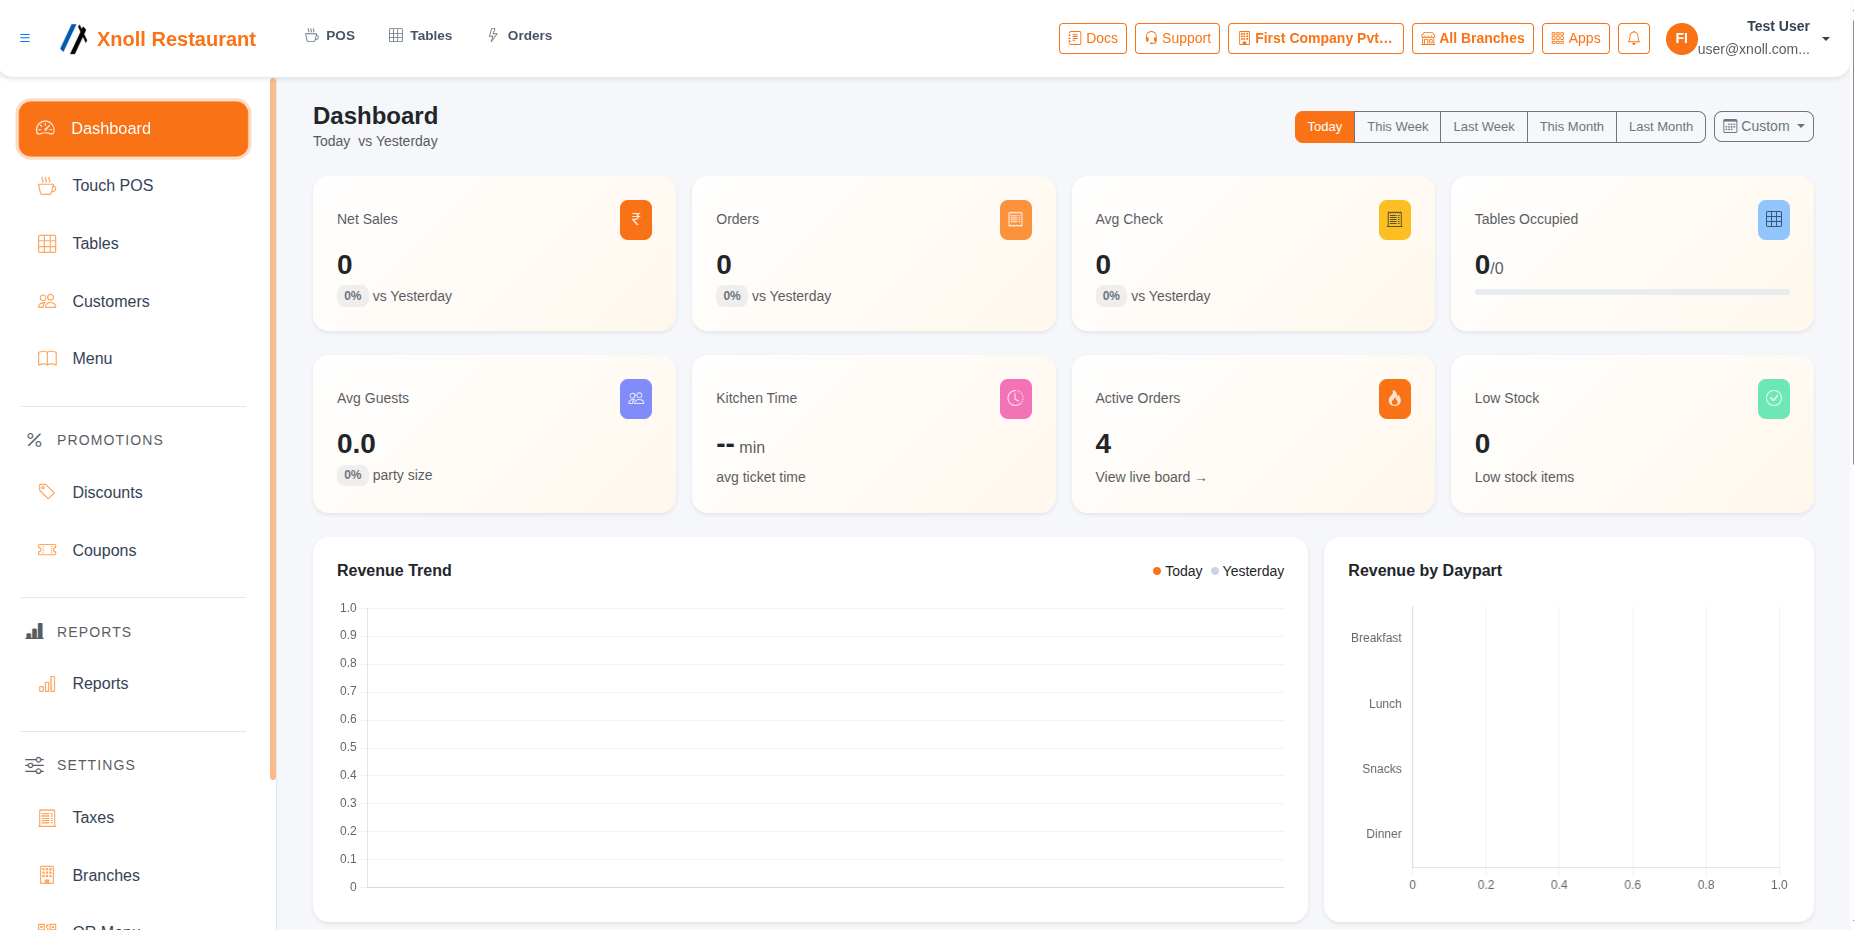Viewport: 1854px width, 930px height.
Task: Open Reports in the sidebar
Action: click(x=133, y=684)
